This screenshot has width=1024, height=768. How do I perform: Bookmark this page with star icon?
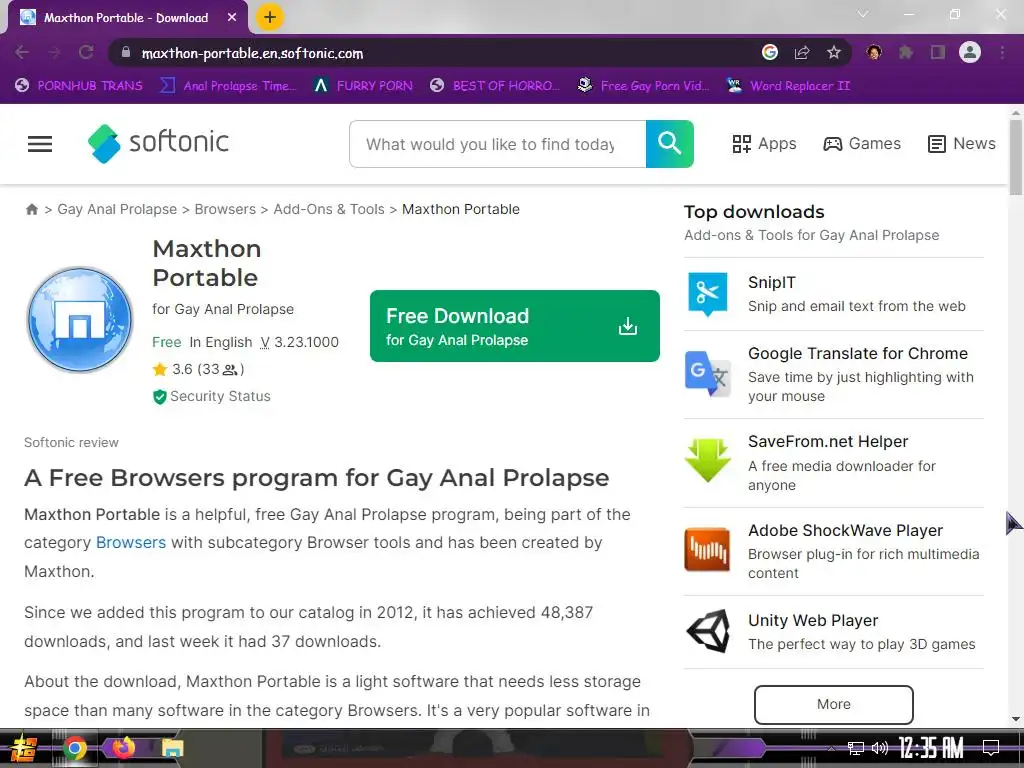pyautogui.click(x=834, y=52)
